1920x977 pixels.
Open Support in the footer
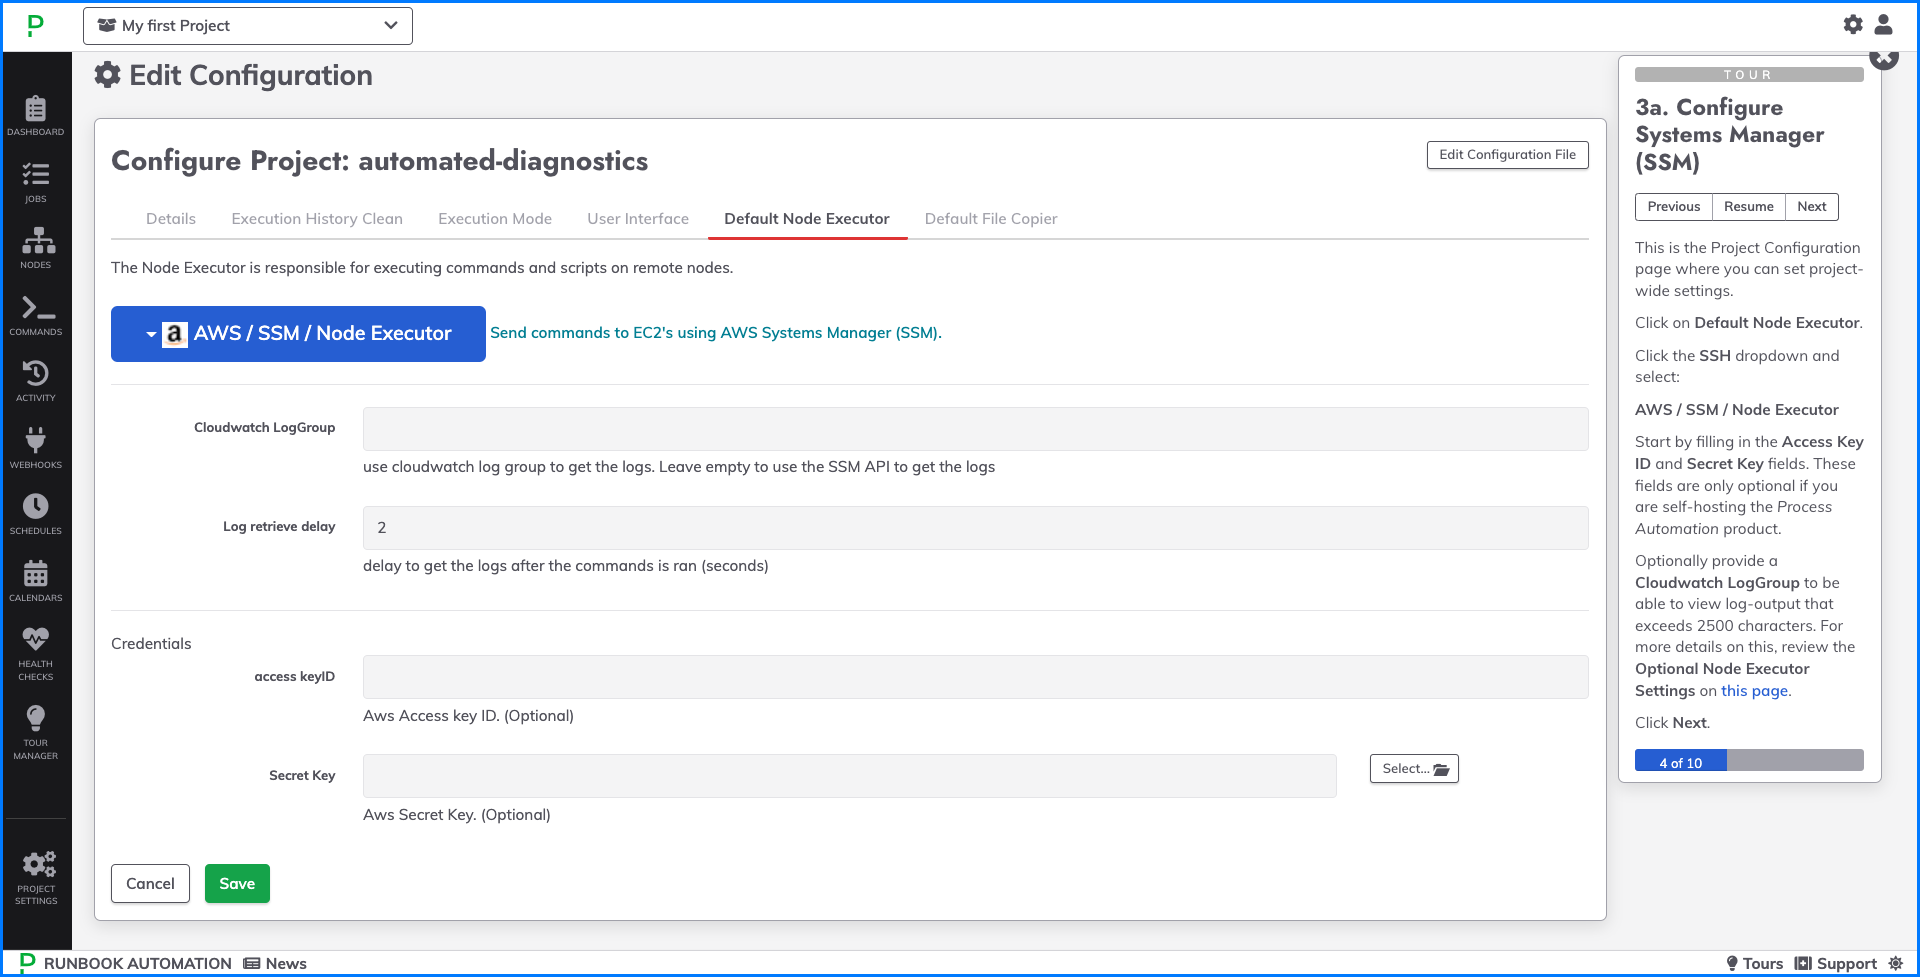coord(1836,963)
